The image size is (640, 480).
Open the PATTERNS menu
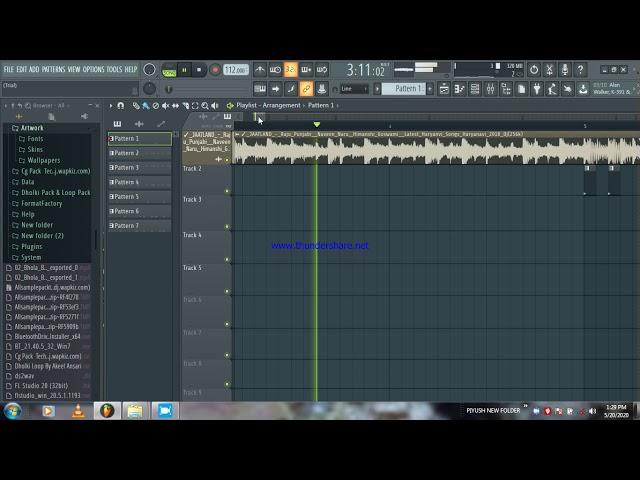point(53,69)
